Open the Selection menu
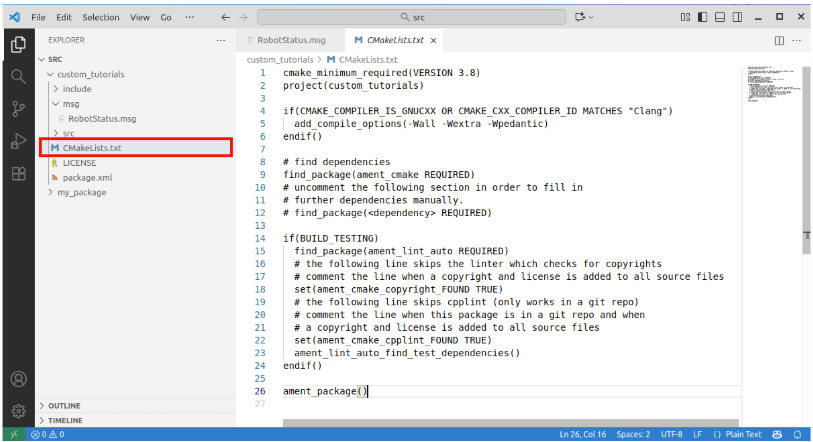This screenshot has width=813, height=442. click(x=100, y=17)
